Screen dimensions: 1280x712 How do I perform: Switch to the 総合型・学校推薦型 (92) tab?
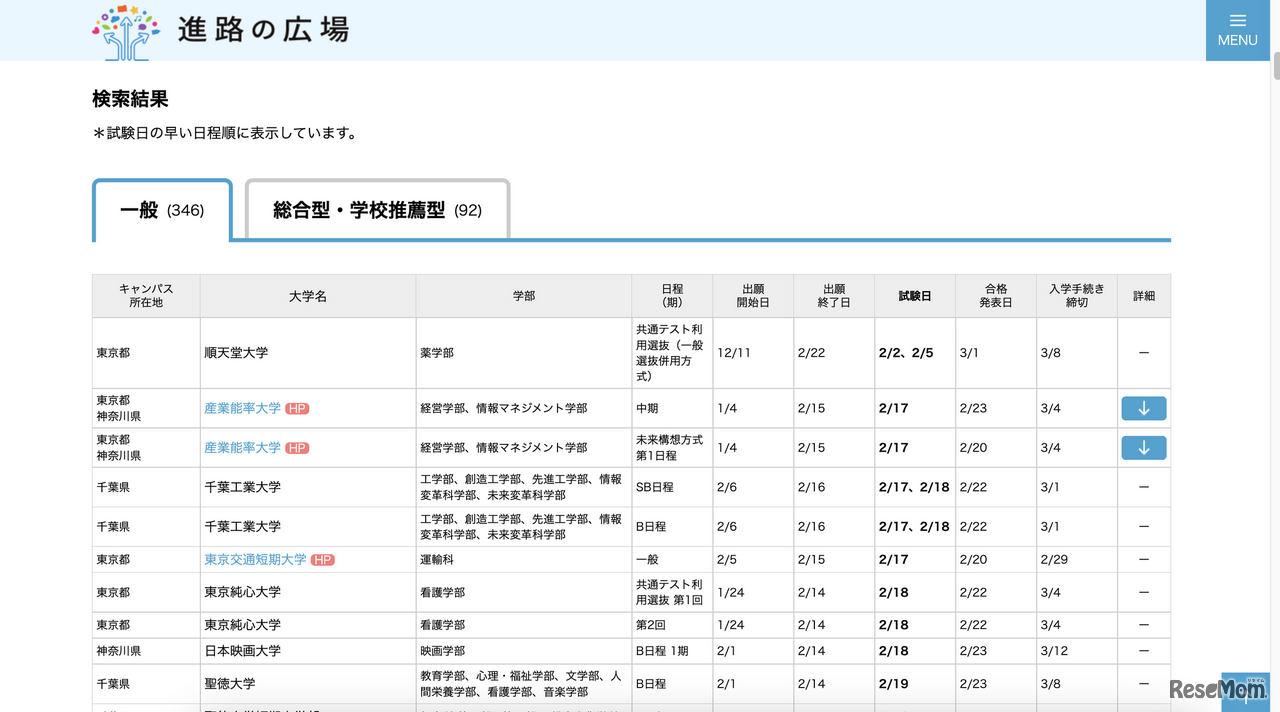377,210
